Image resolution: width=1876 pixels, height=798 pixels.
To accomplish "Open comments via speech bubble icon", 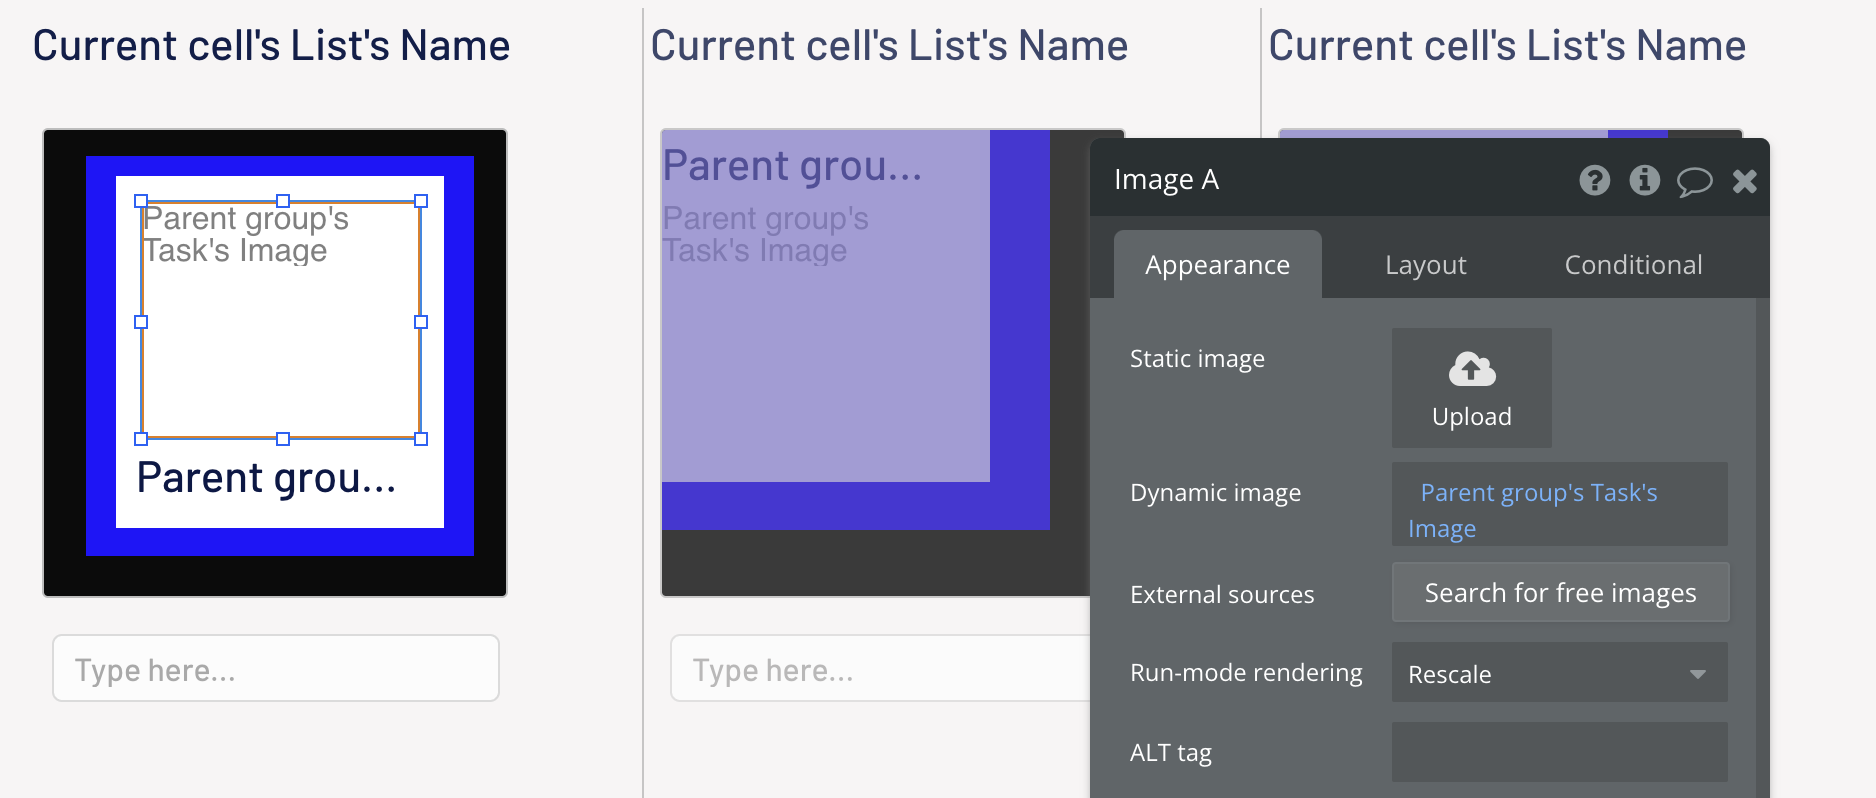I will (x=1694, y=181).
